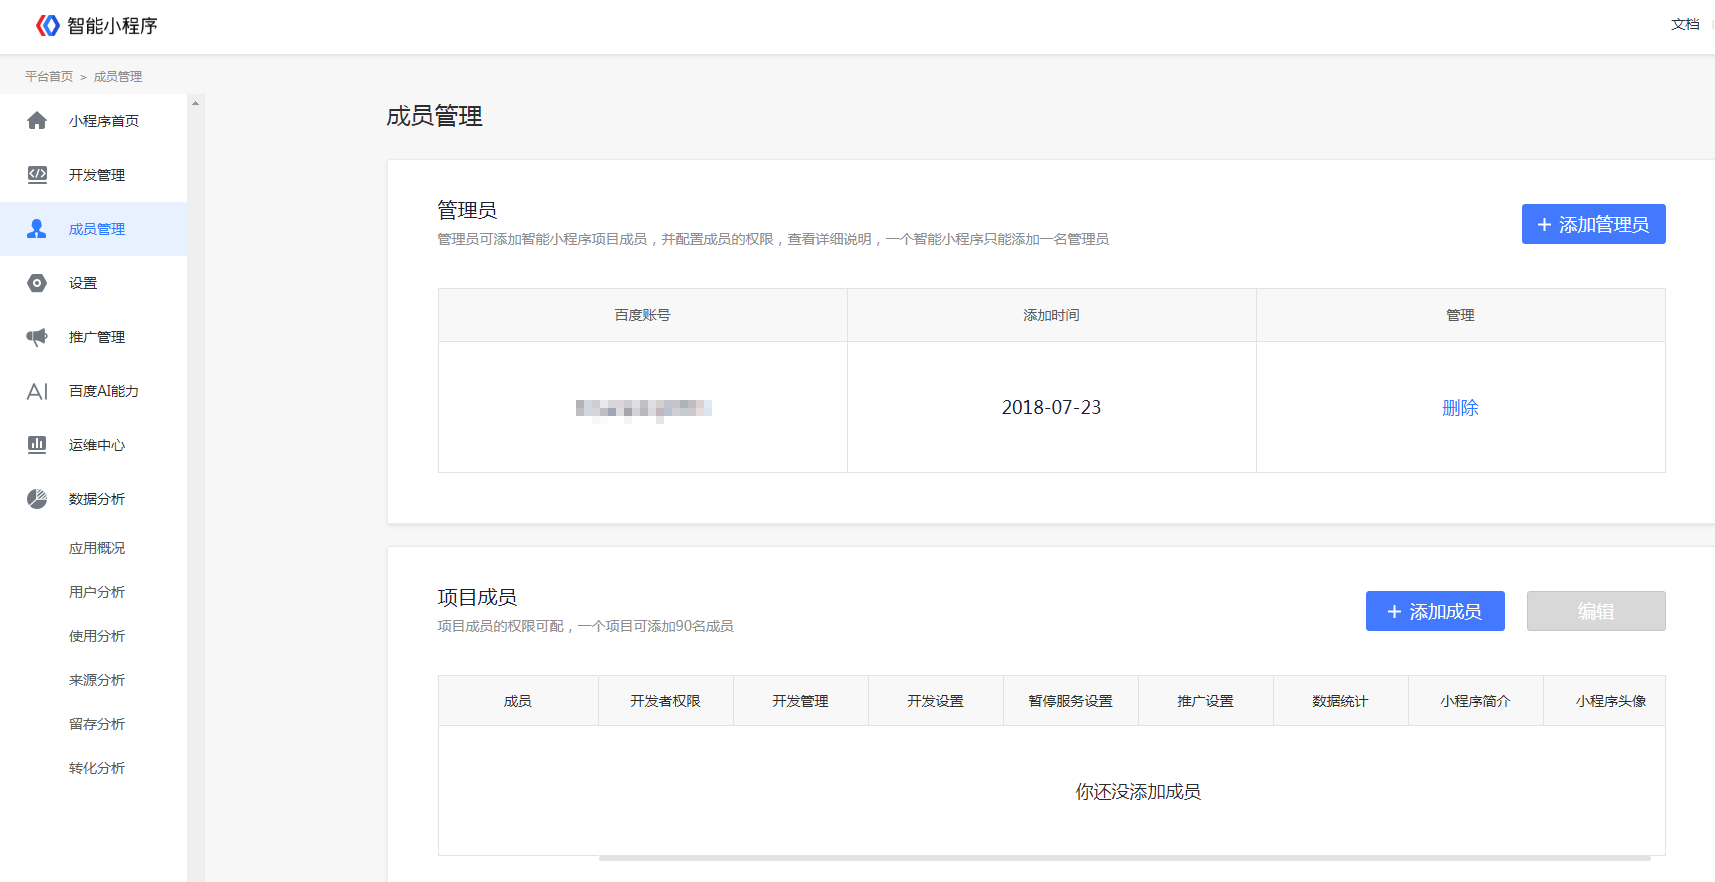
Task: Click the bar chart icon for 运维中心
Action: pos(37,445)
